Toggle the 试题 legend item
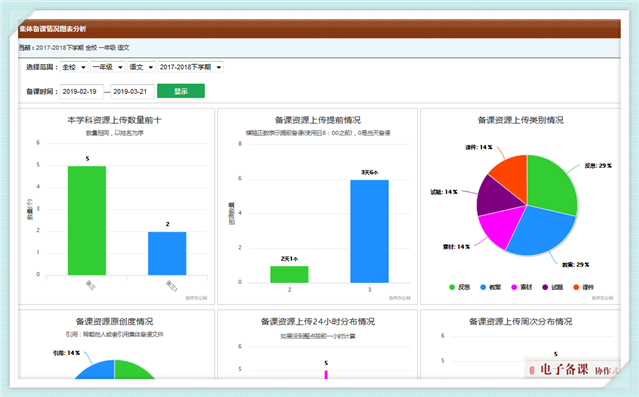This screenshot has height=397, width=639. (x=553, y=287)
